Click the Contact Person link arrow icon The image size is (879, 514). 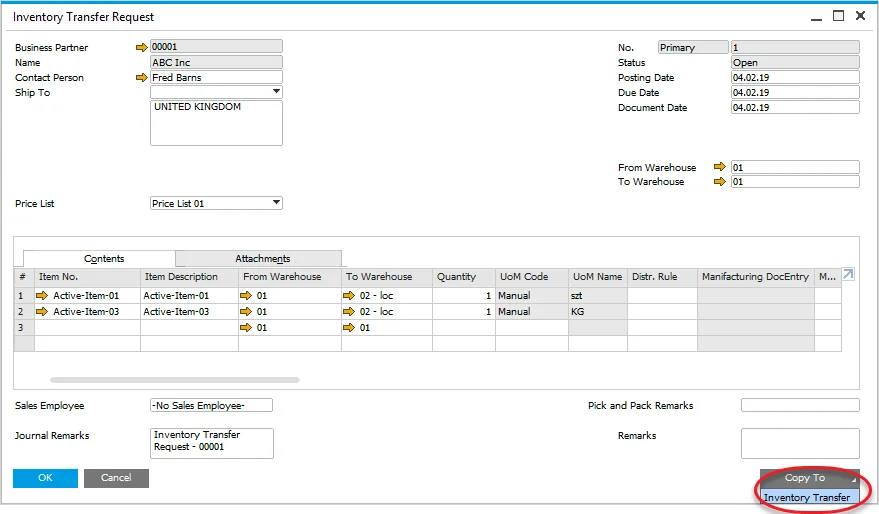(141, 77)
